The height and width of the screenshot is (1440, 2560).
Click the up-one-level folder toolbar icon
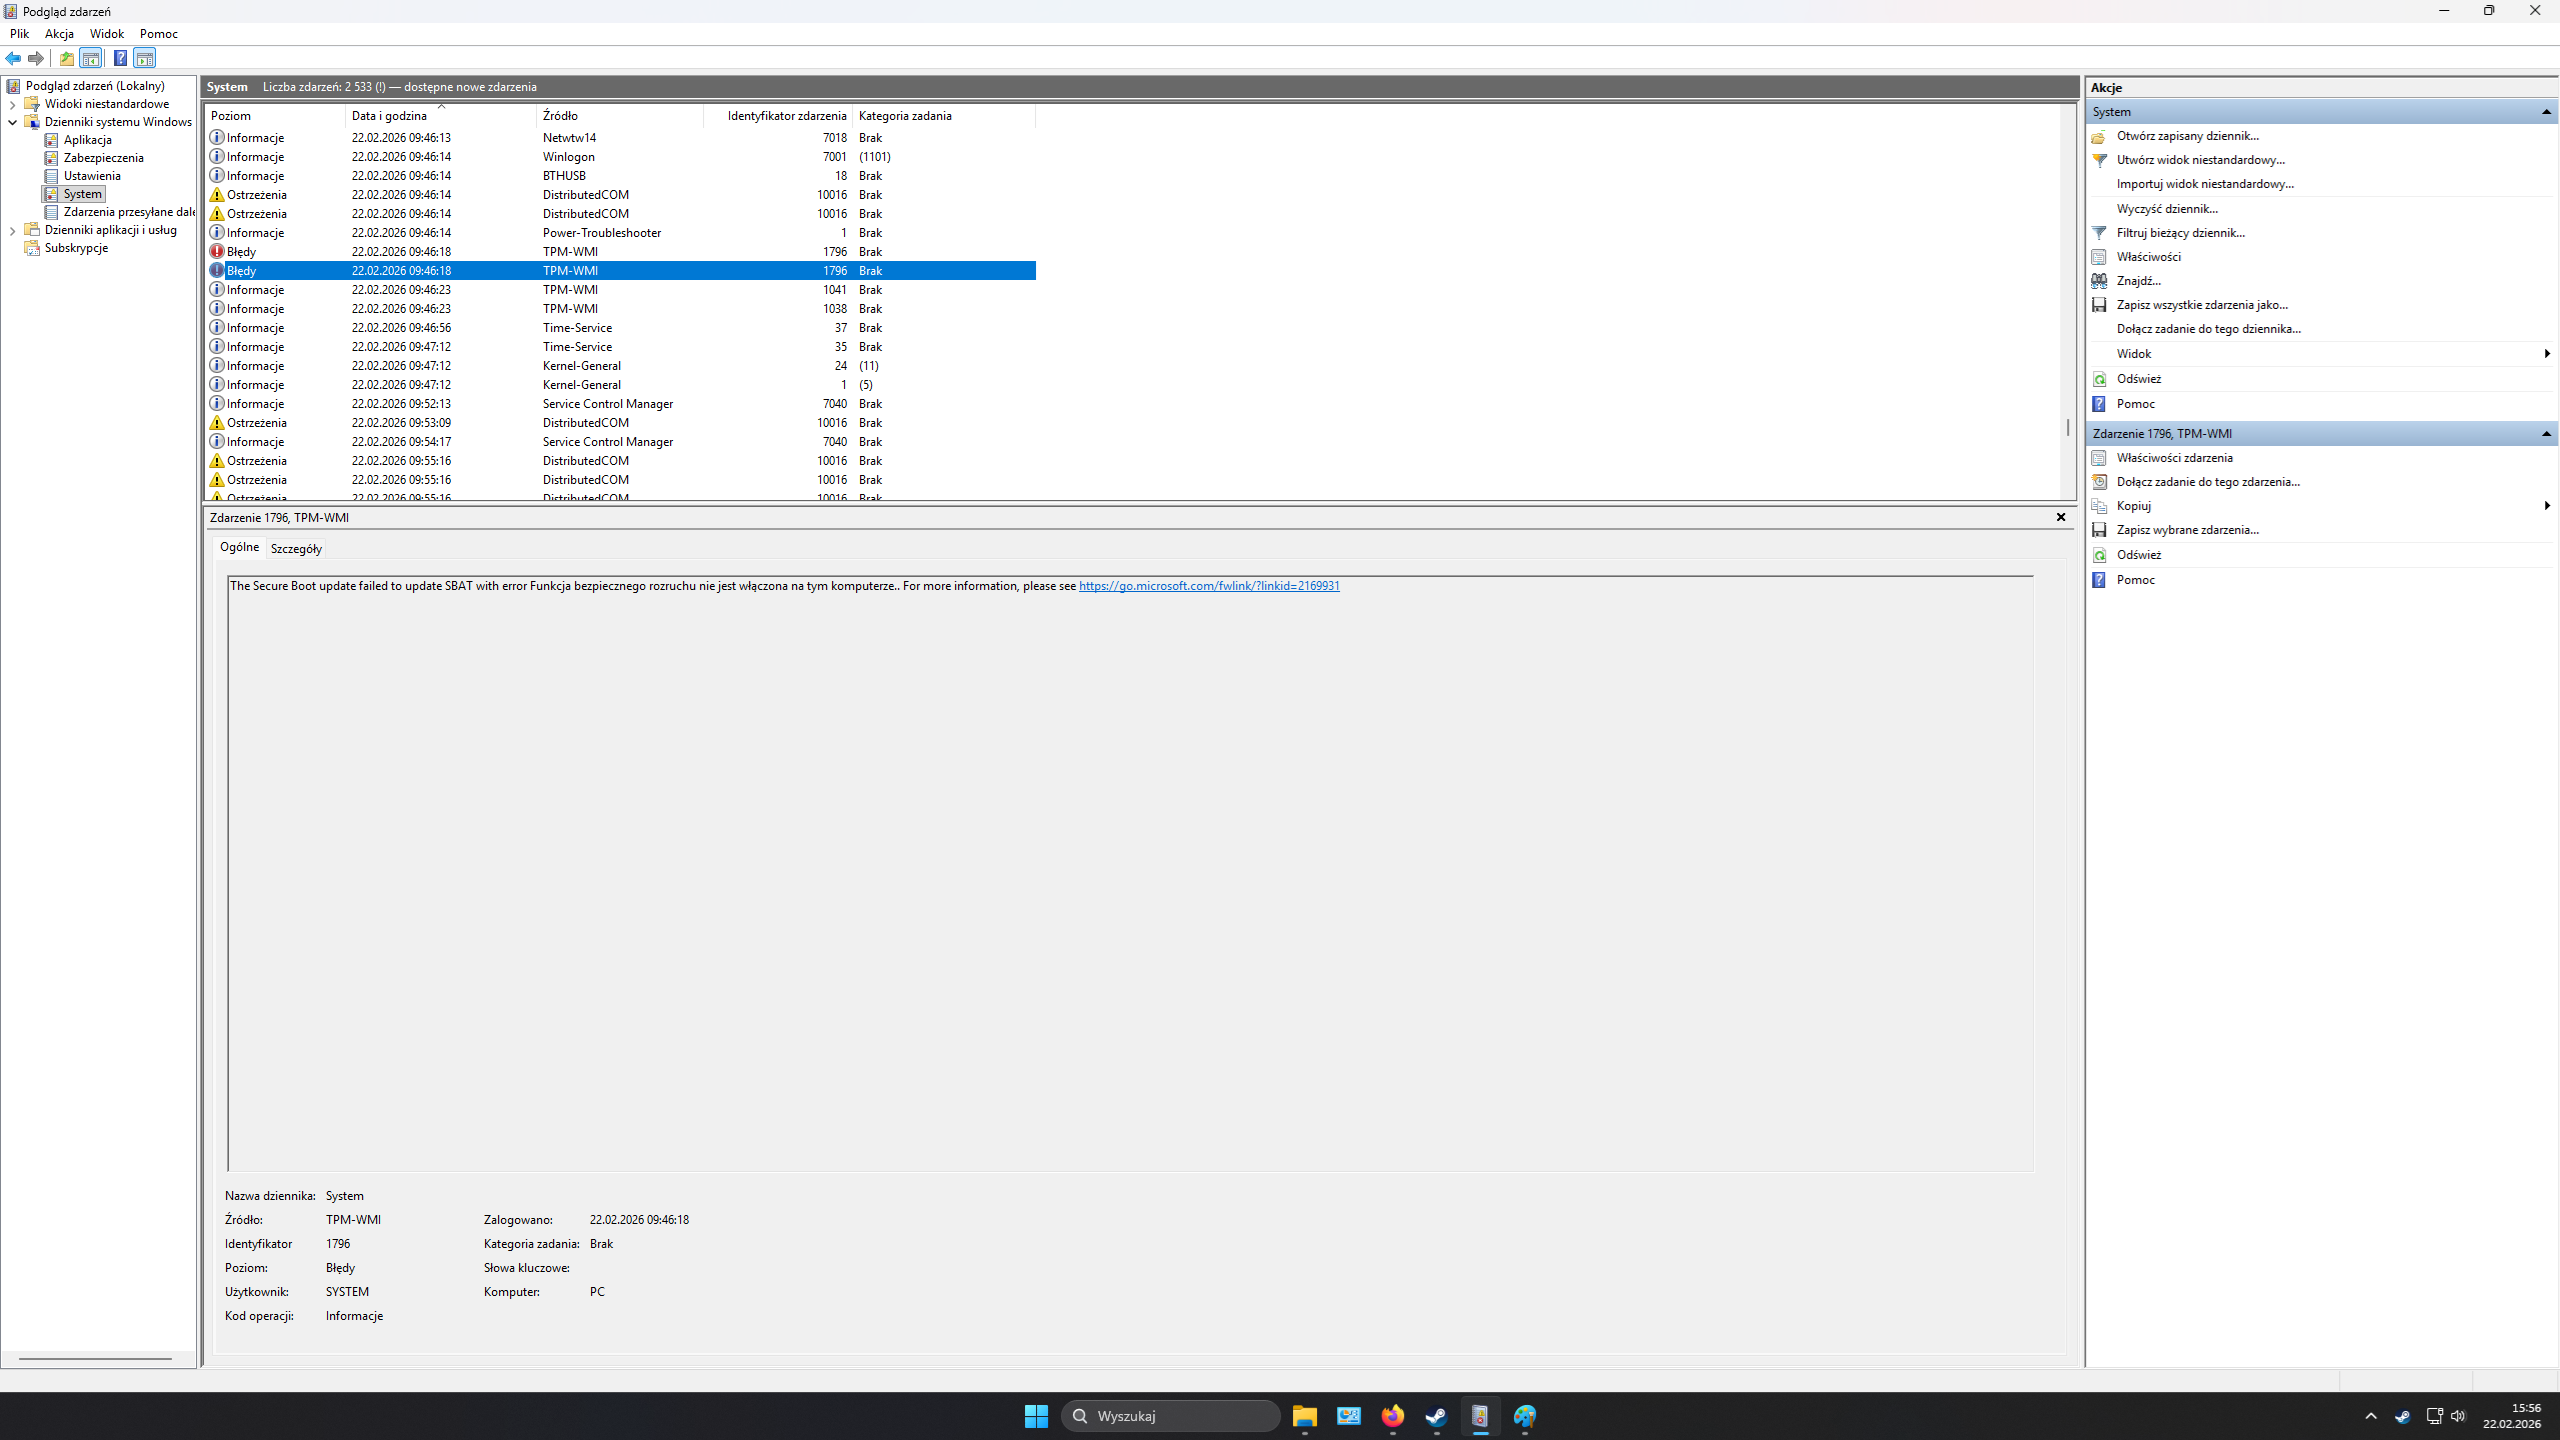coord(67,58)
